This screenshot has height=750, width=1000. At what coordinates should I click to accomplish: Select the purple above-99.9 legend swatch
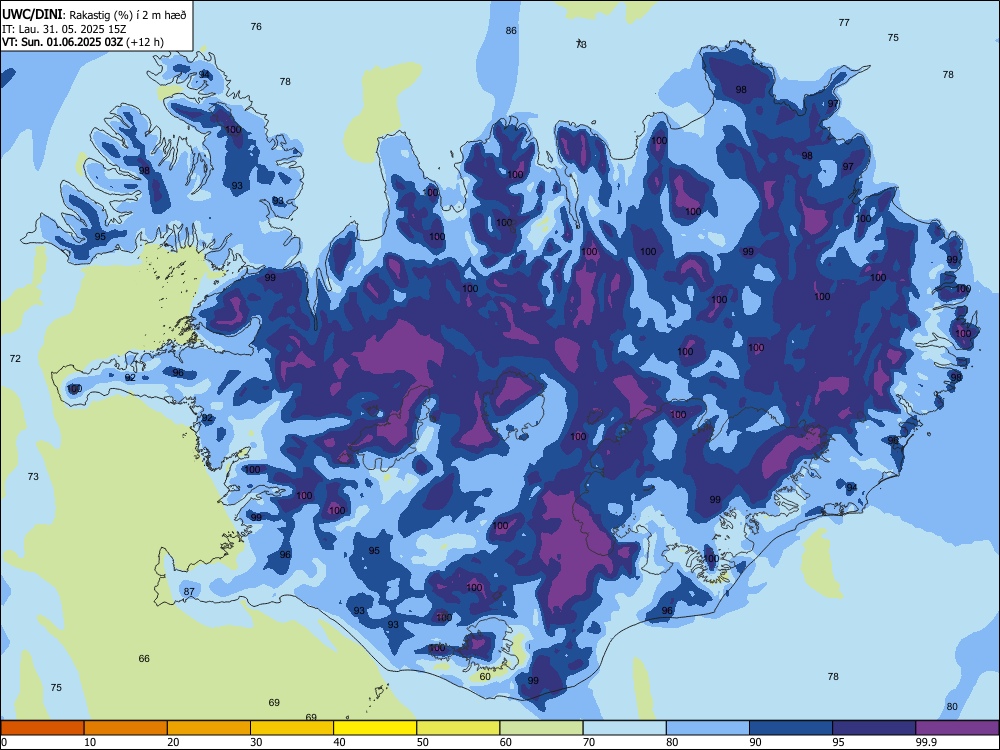(x=957, y=728)
